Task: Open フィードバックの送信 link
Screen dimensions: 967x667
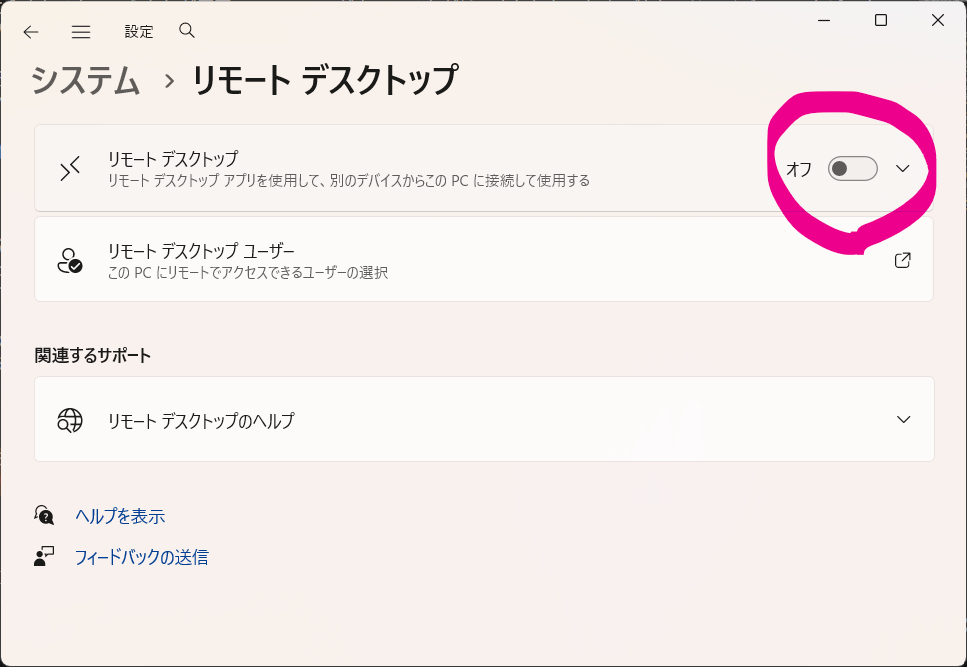Action: (141, 558)
